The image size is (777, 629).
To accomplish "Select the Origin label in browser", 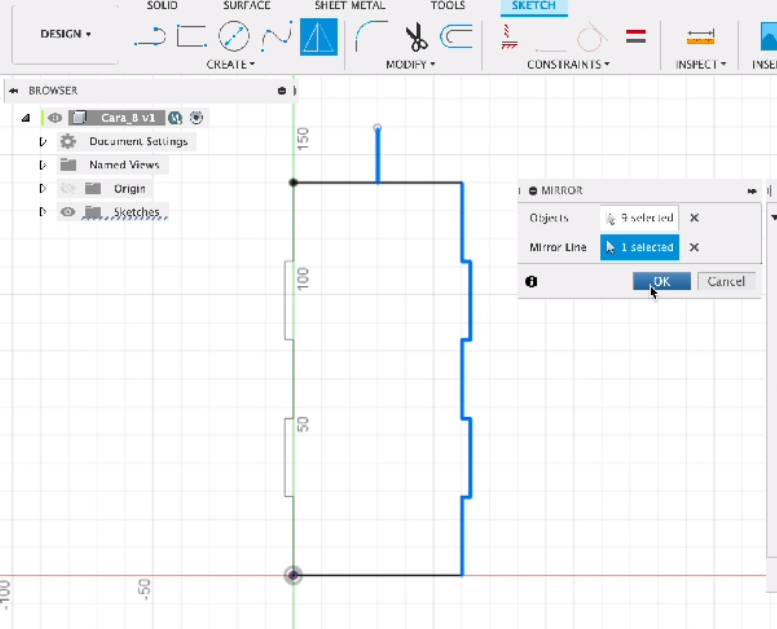I will [129, 188].
